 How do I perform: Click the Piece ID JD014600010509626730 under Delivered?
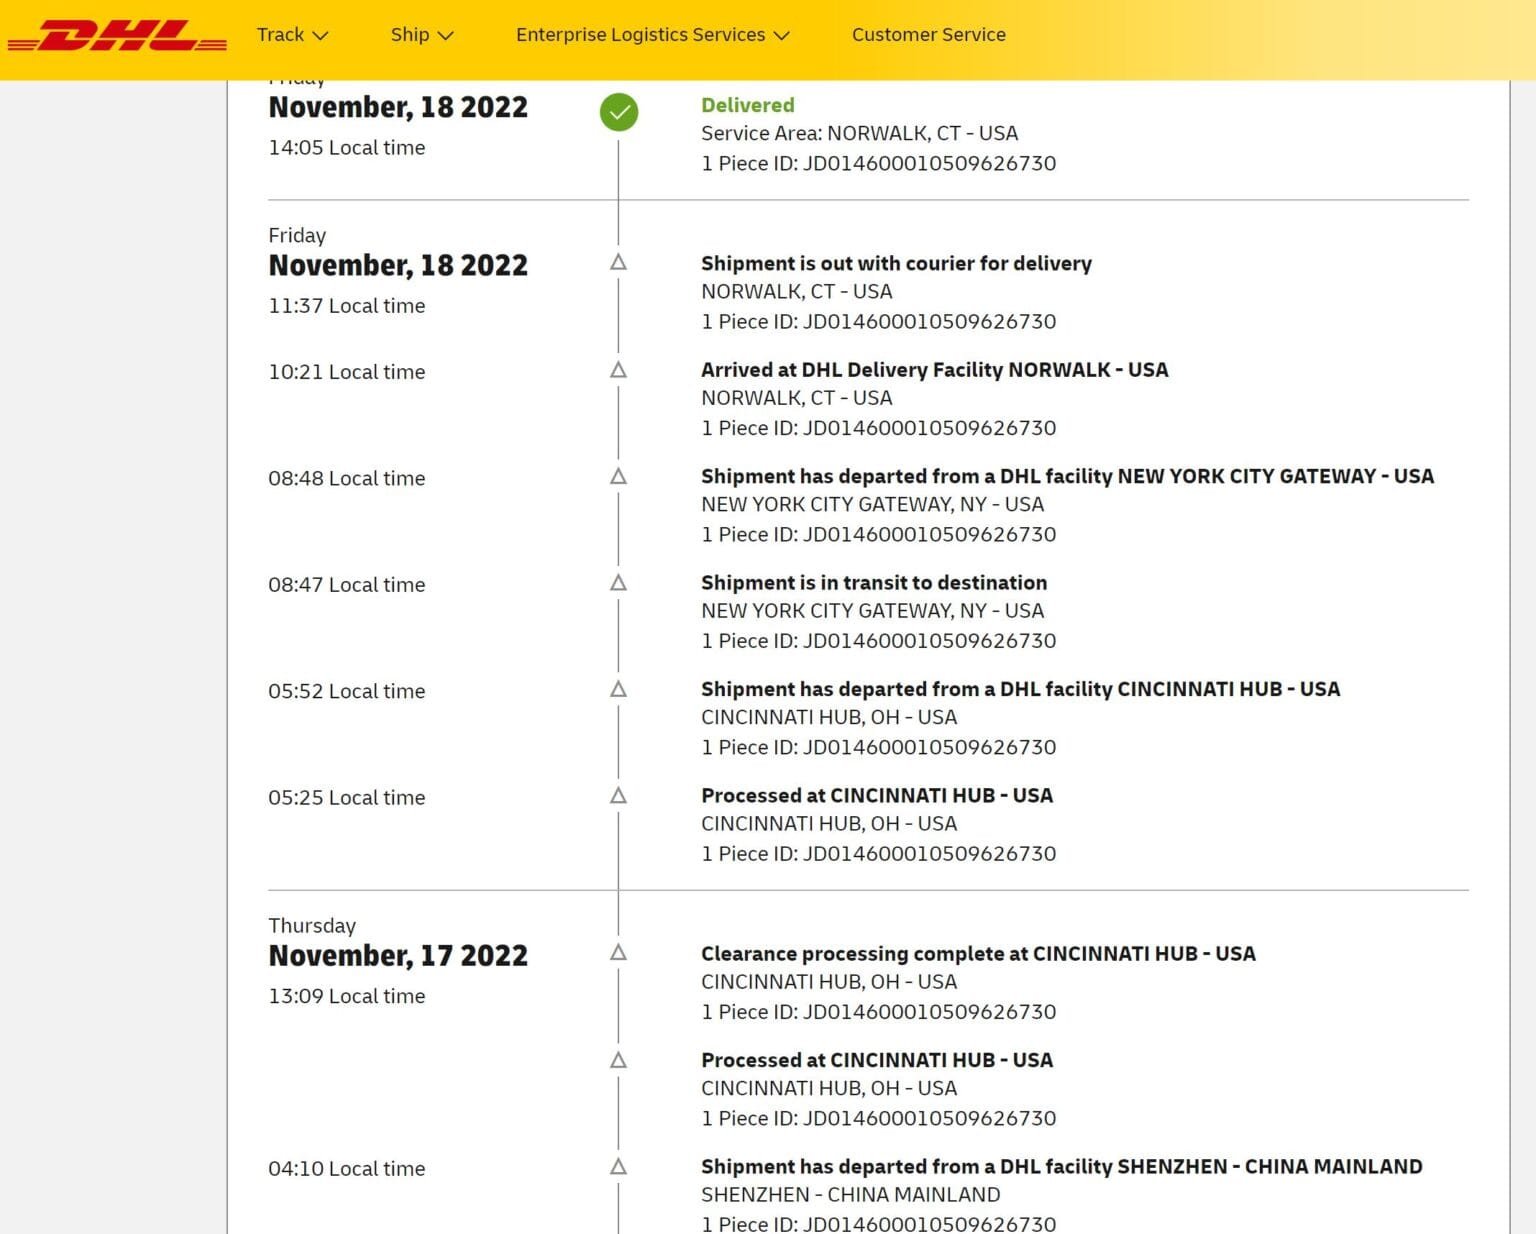(x=878, y=163)
